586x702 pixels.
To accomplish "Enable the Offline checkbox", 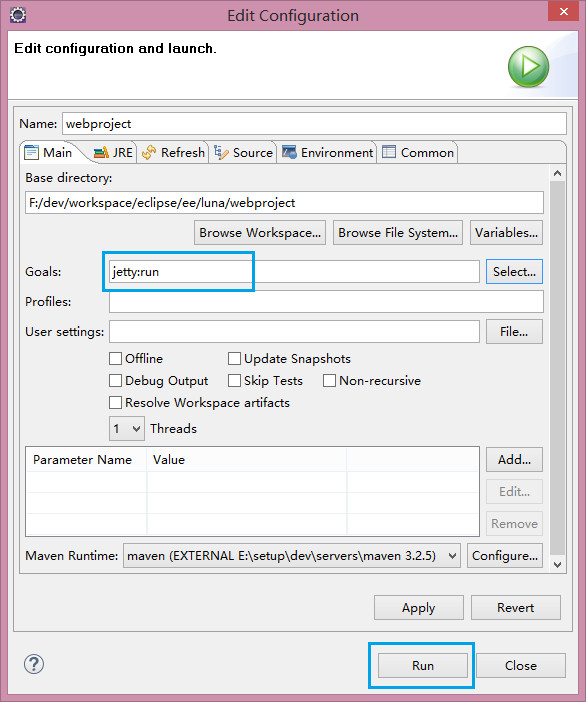I will (x=115, y=359).
